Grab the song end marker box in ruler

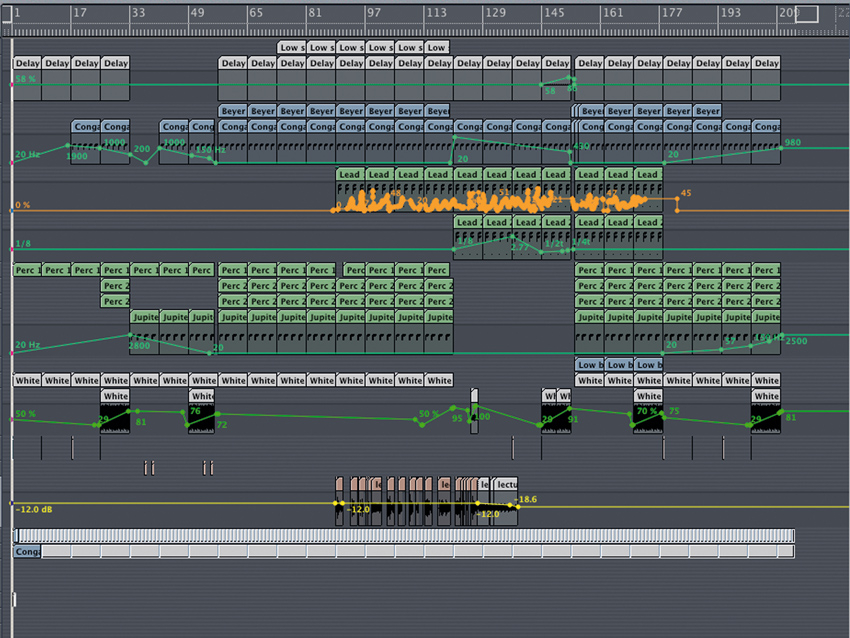(807, 15)
